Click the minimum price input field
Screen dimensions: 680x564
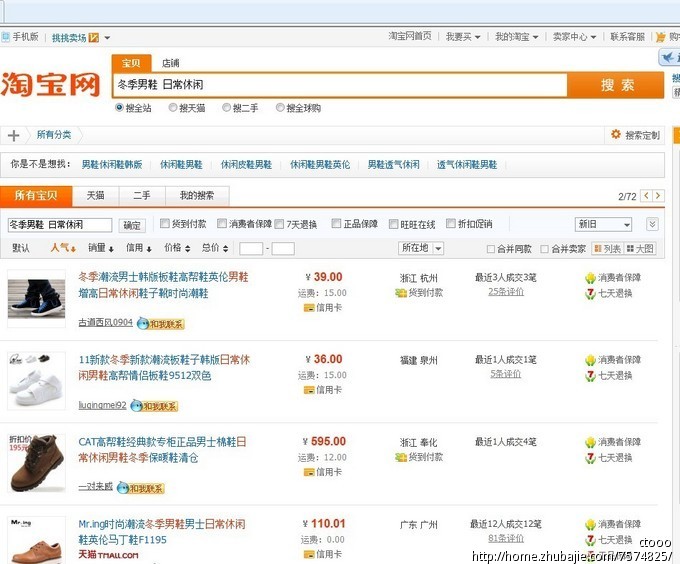click(x=251, y=248)
